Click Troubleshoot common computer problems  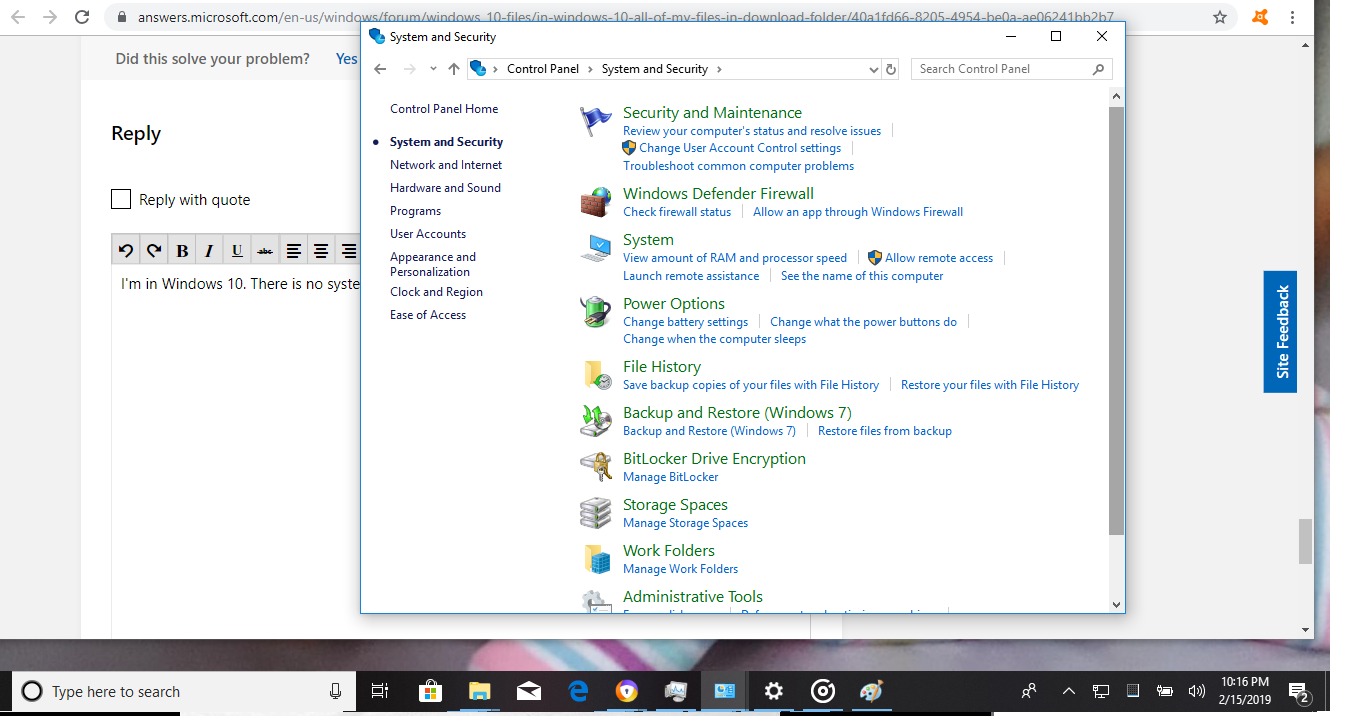738,166
